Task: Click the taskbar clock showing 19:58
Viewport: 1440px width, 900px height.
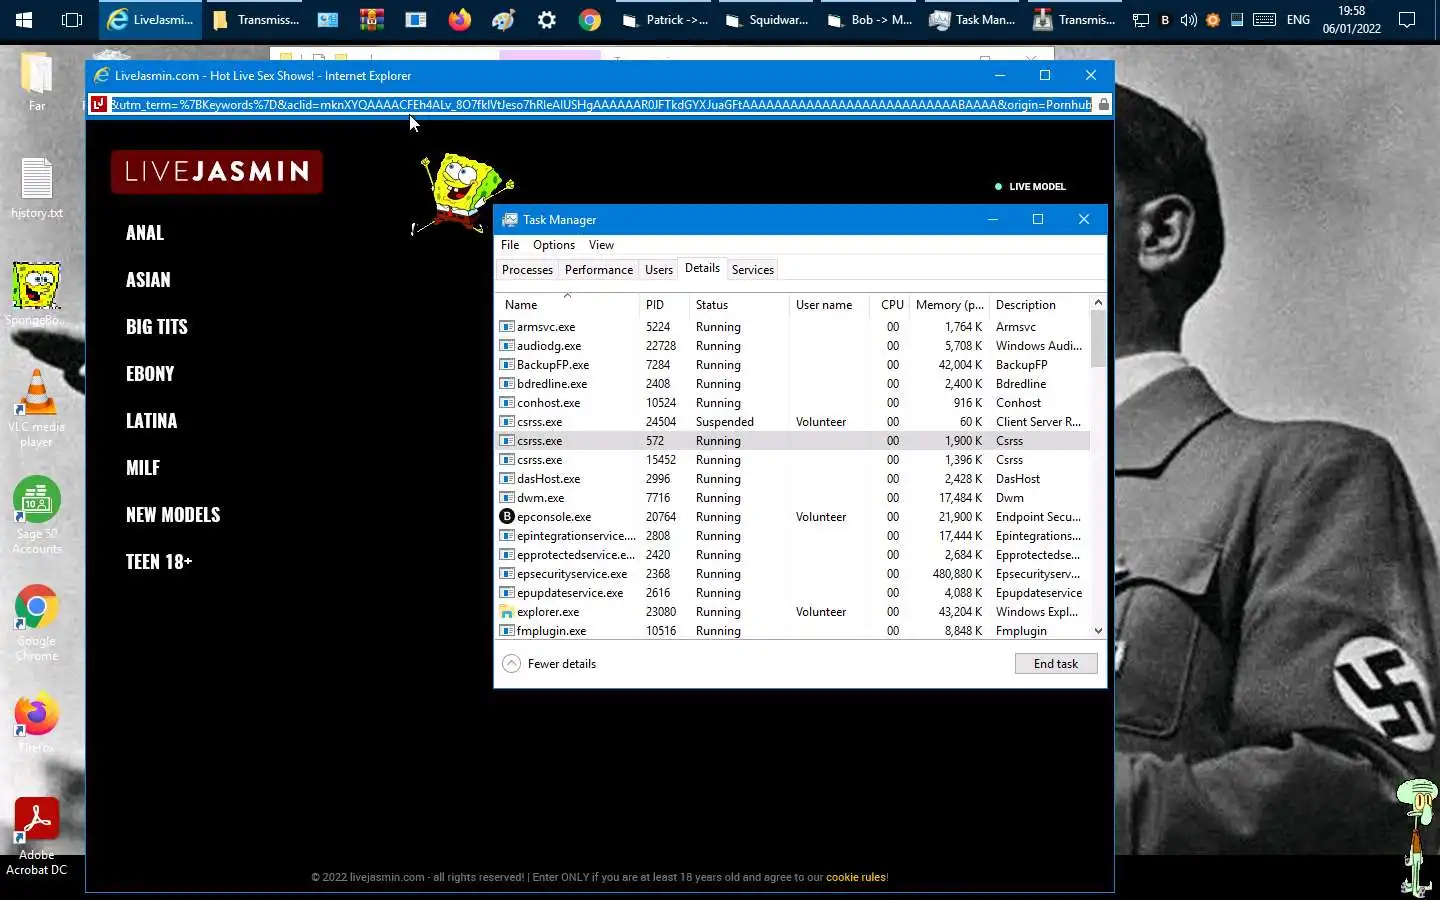Action: (x=1351, y=19)
